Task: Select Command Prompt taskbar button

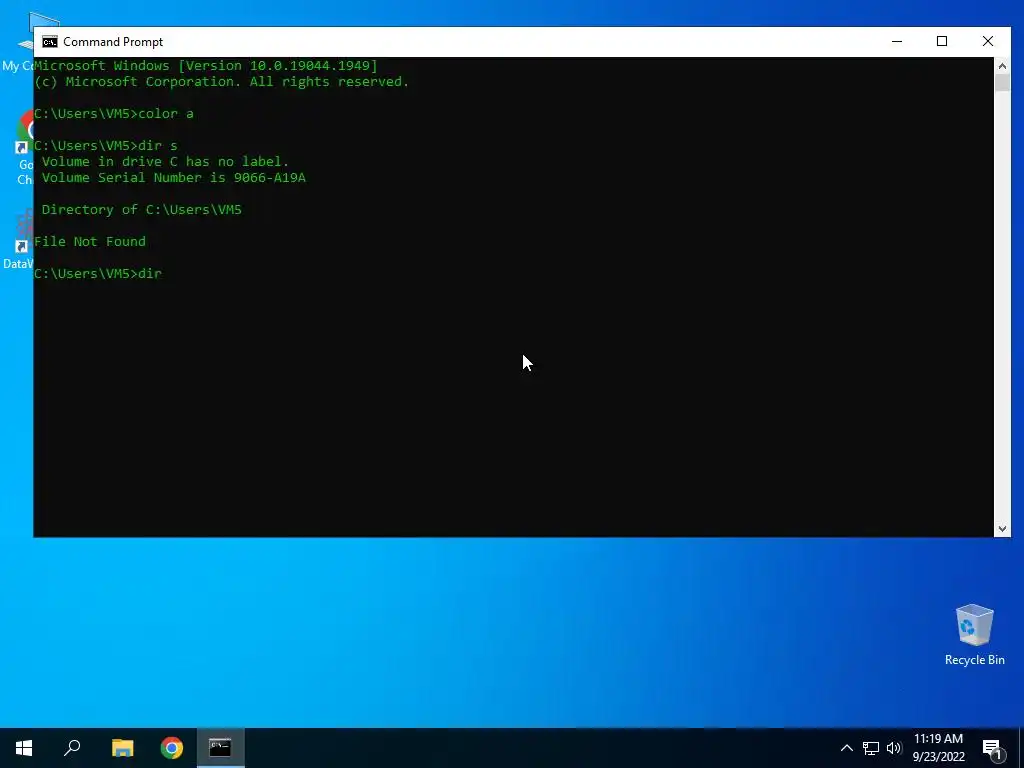Action: [221, 748]
